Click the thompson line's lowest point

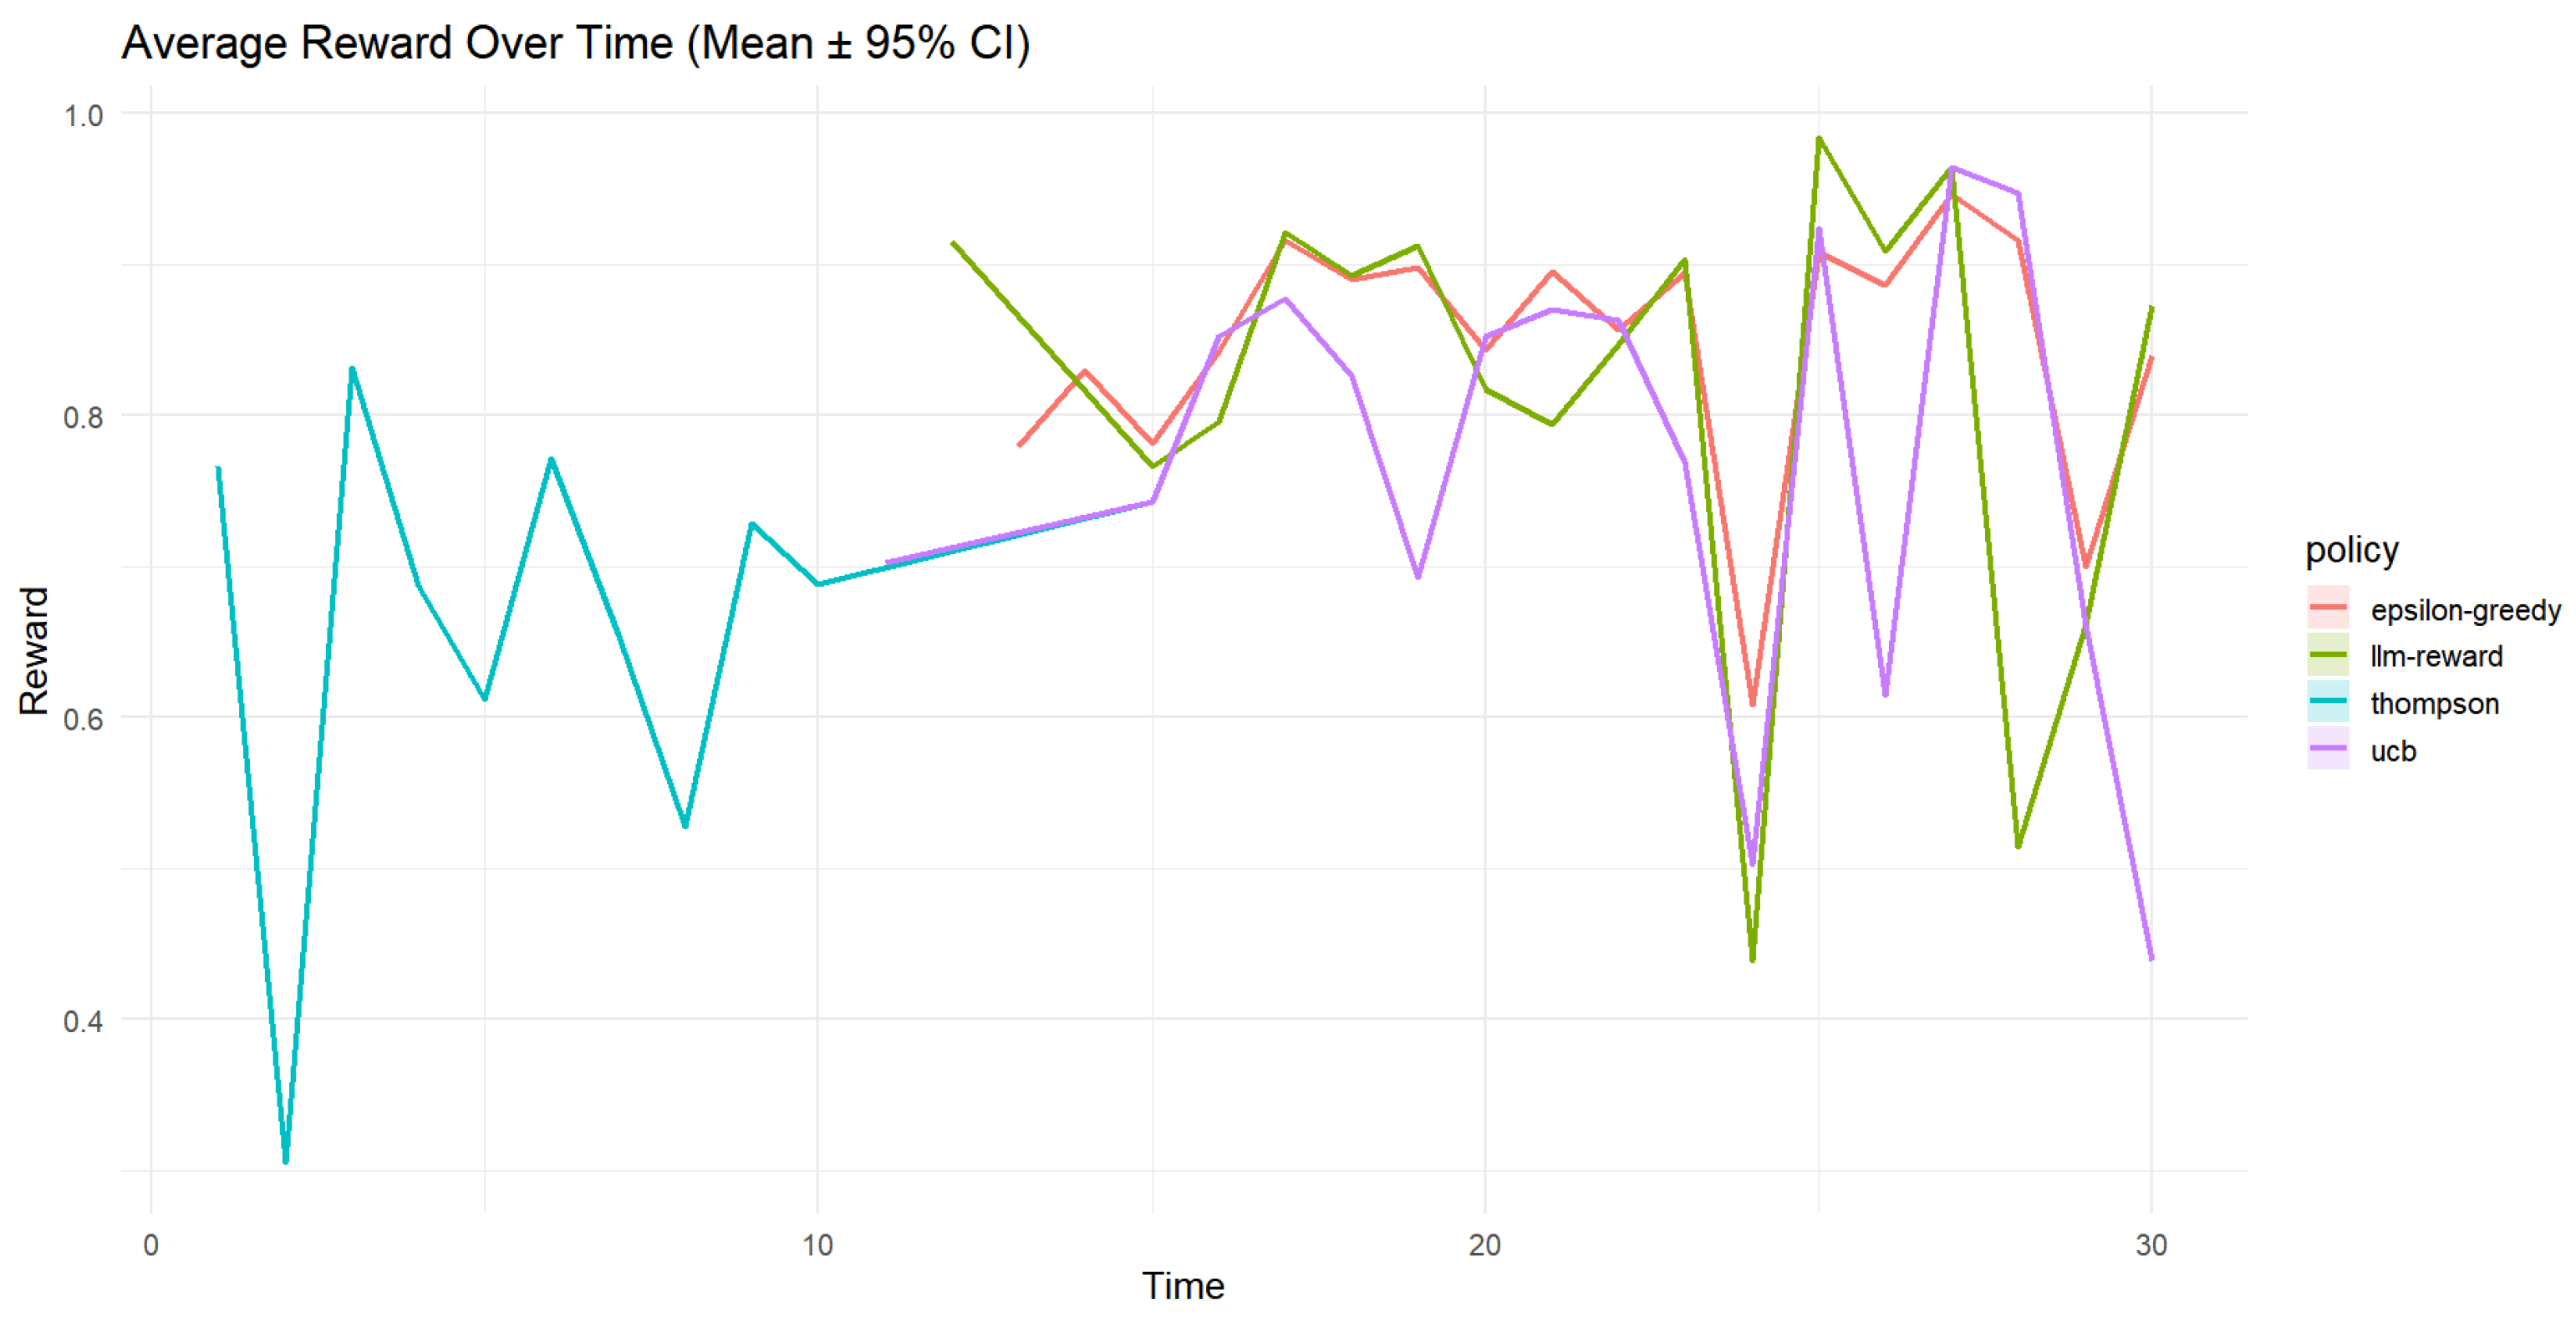pos(285,1161)
